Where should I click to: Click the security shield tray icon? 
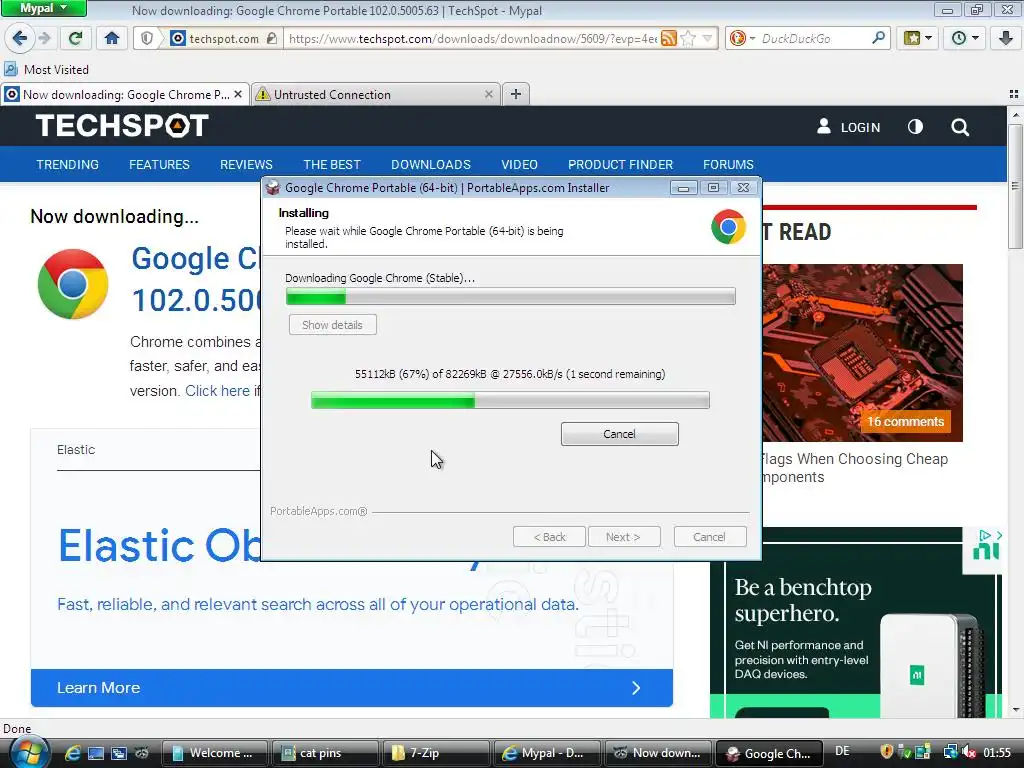[x=887, y=752]
